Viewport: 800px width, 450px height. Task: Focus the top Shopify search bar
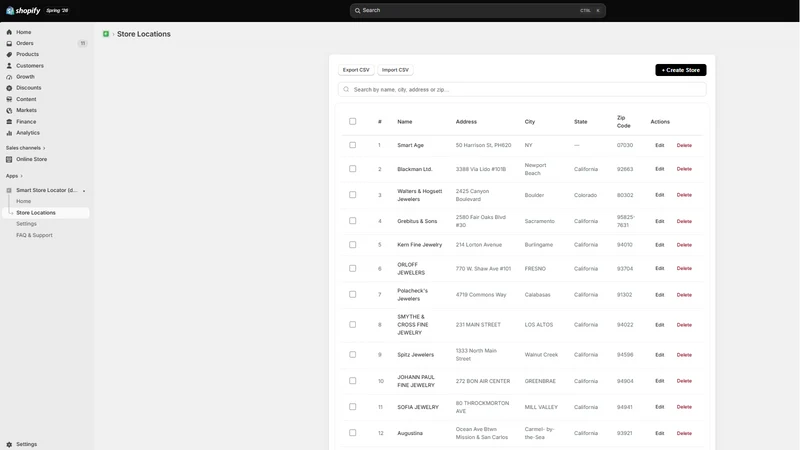(478, 10)
